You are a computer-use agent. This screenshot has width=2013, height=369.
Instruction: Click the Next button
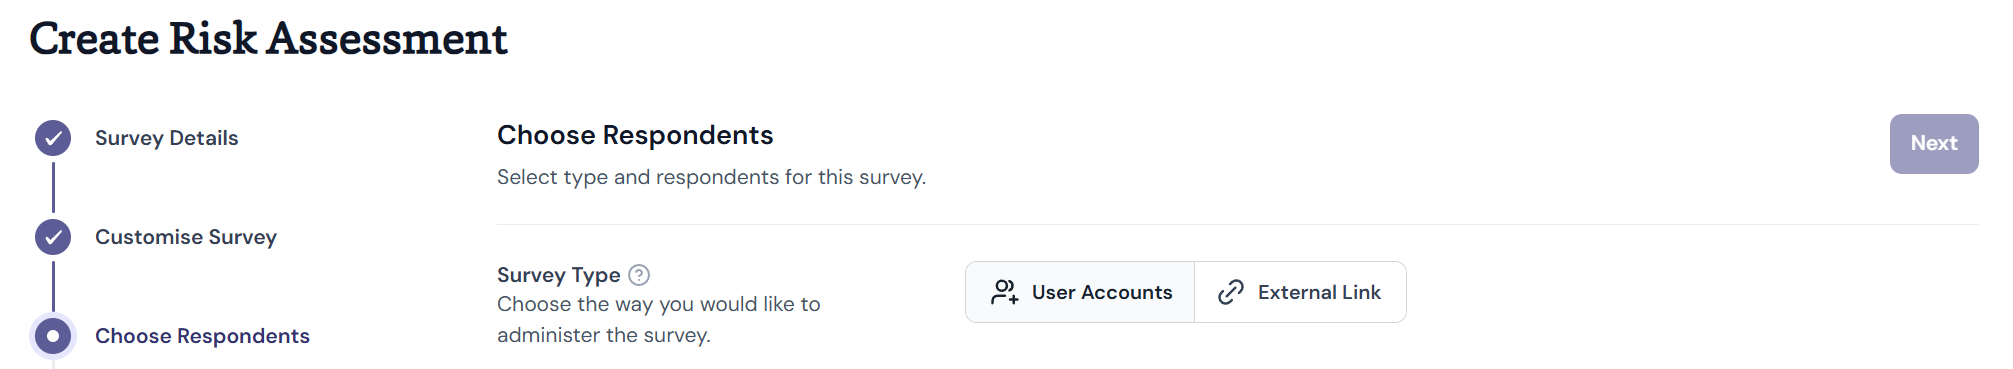(1934, 144)
